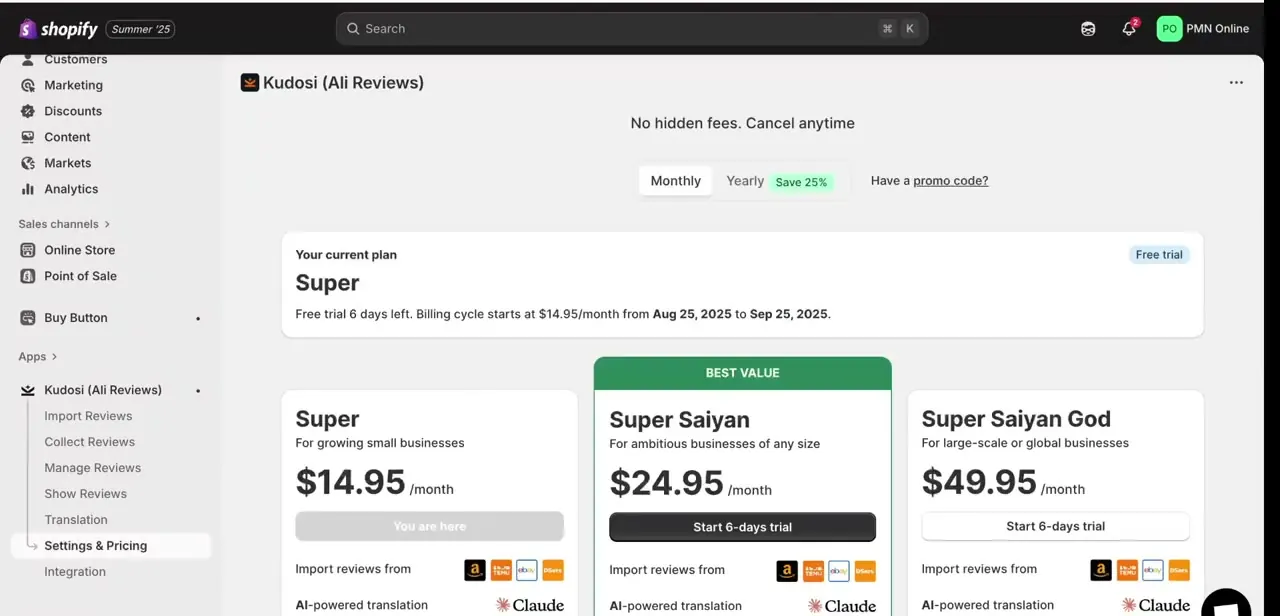Click DSers icon in Super Saiyan plan
The height and width of the screenshot is (616, 1280).
tap(865, 571)
